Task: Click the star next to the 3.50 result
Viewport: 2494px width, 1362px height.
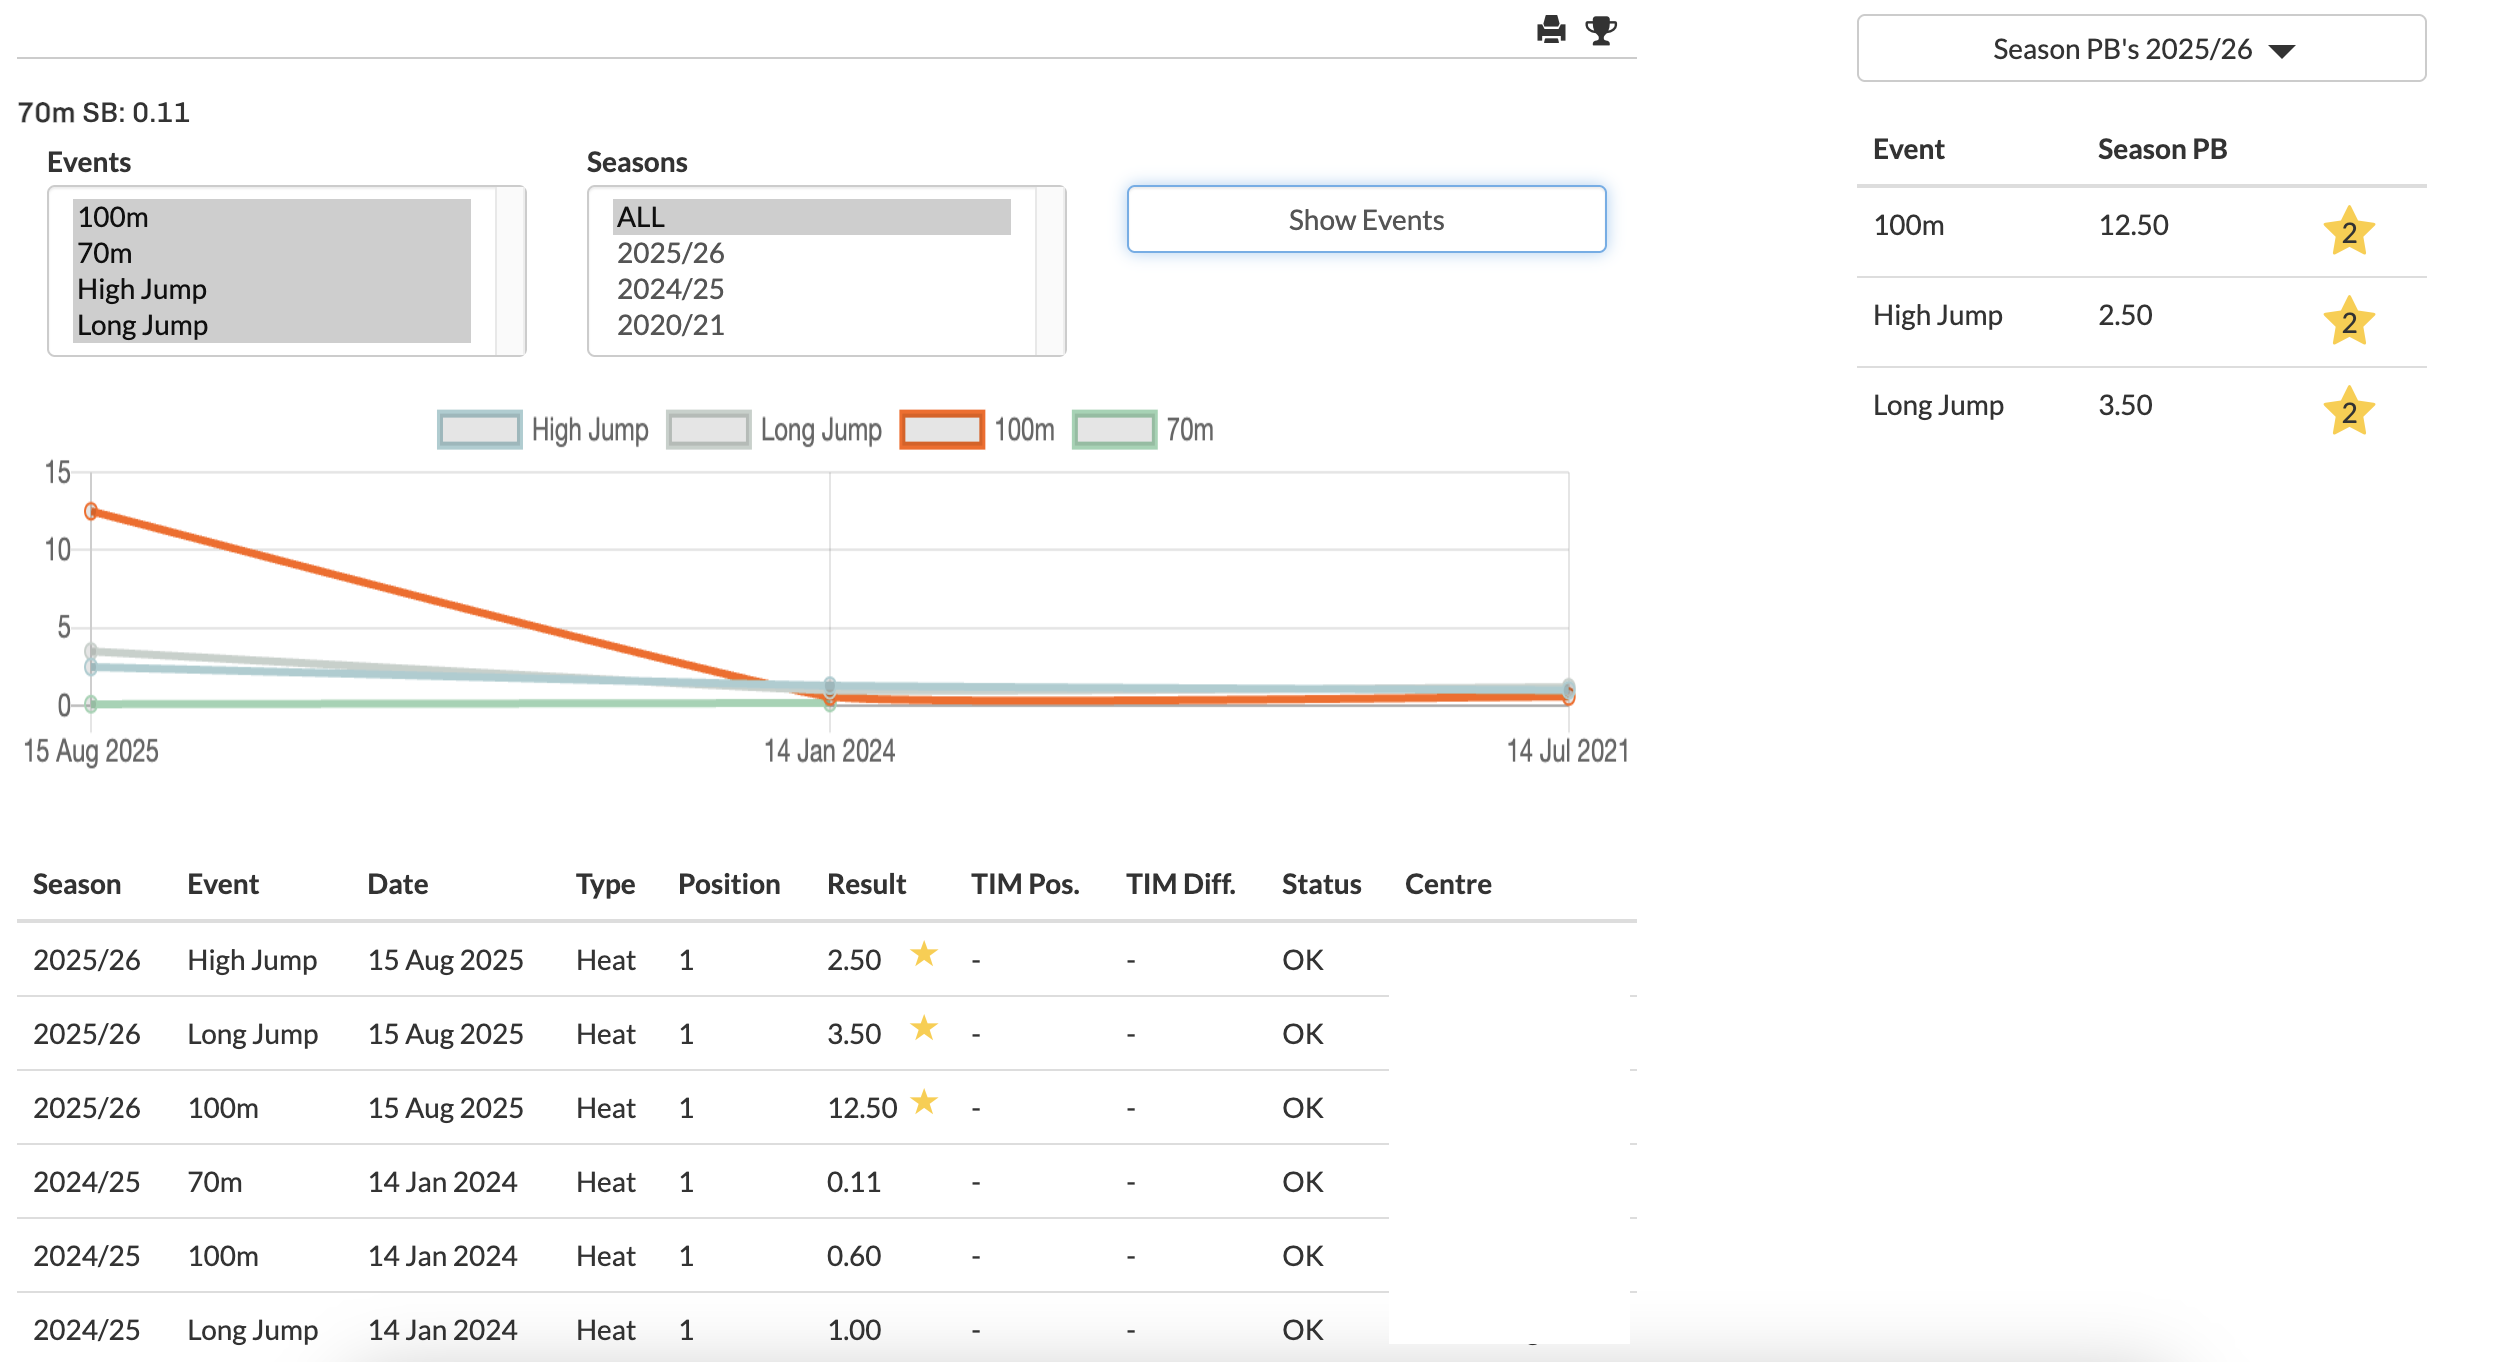Action: click(x=924, y=1028)
